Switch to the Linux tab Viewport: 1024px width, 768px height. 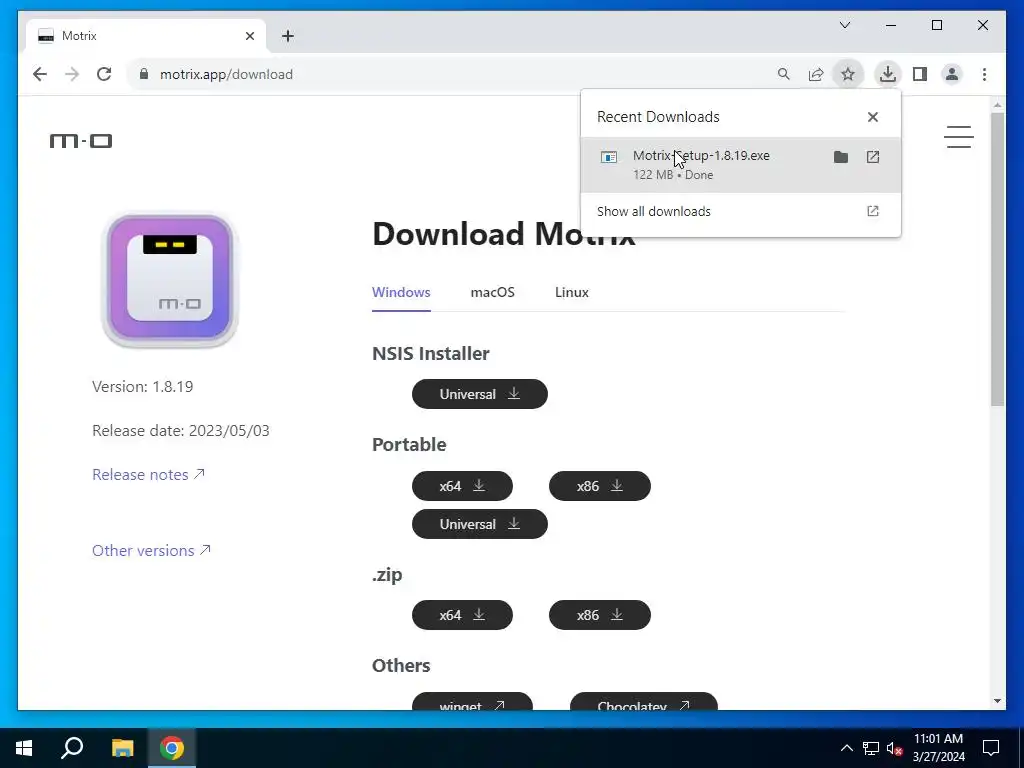(x=571, y=293)
